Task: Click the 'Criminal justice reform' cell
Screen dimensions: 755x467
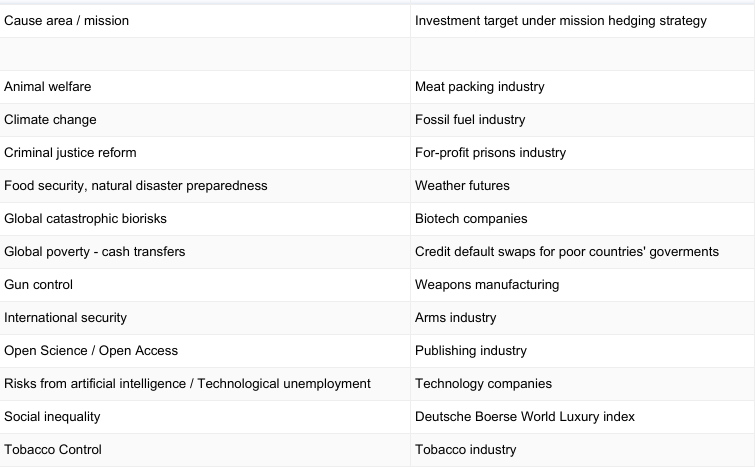Action: [x=70, y=153]
